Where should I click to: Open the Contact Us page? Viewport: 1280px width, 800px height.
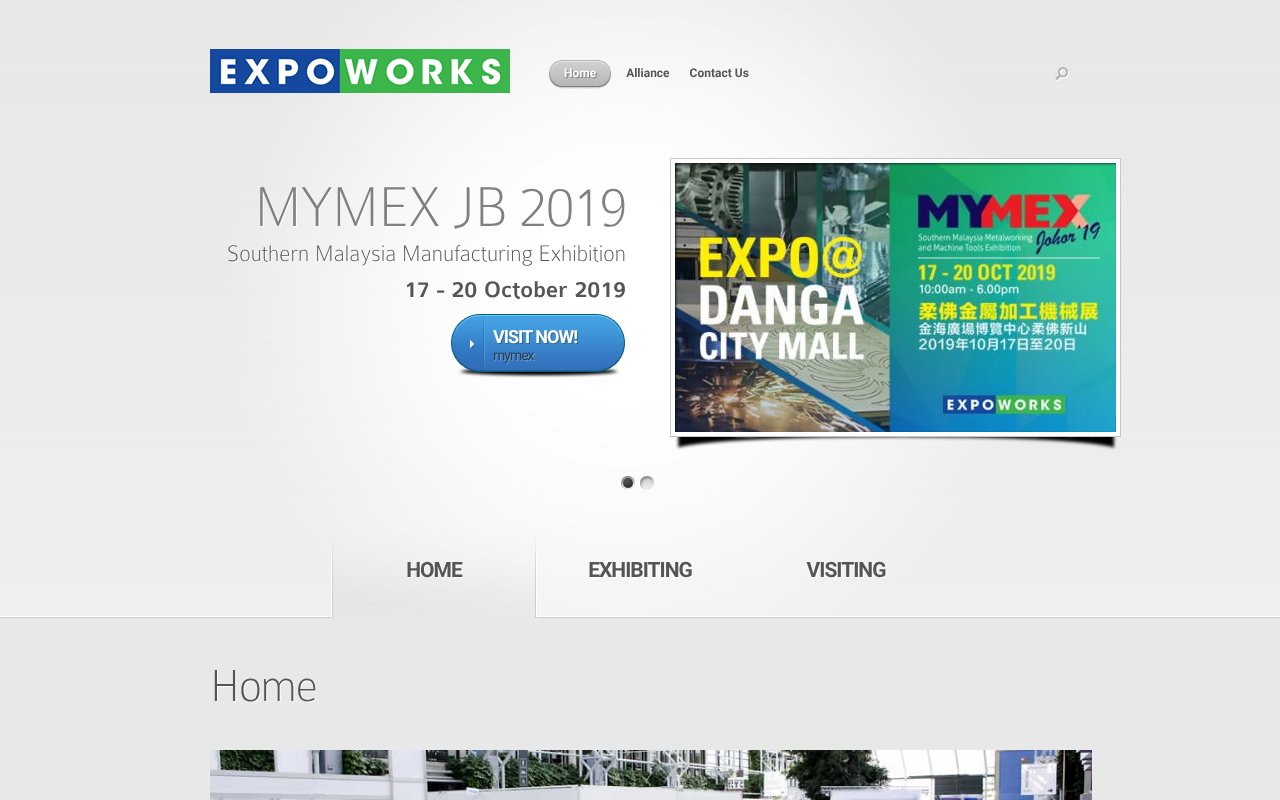click(718, 72)
